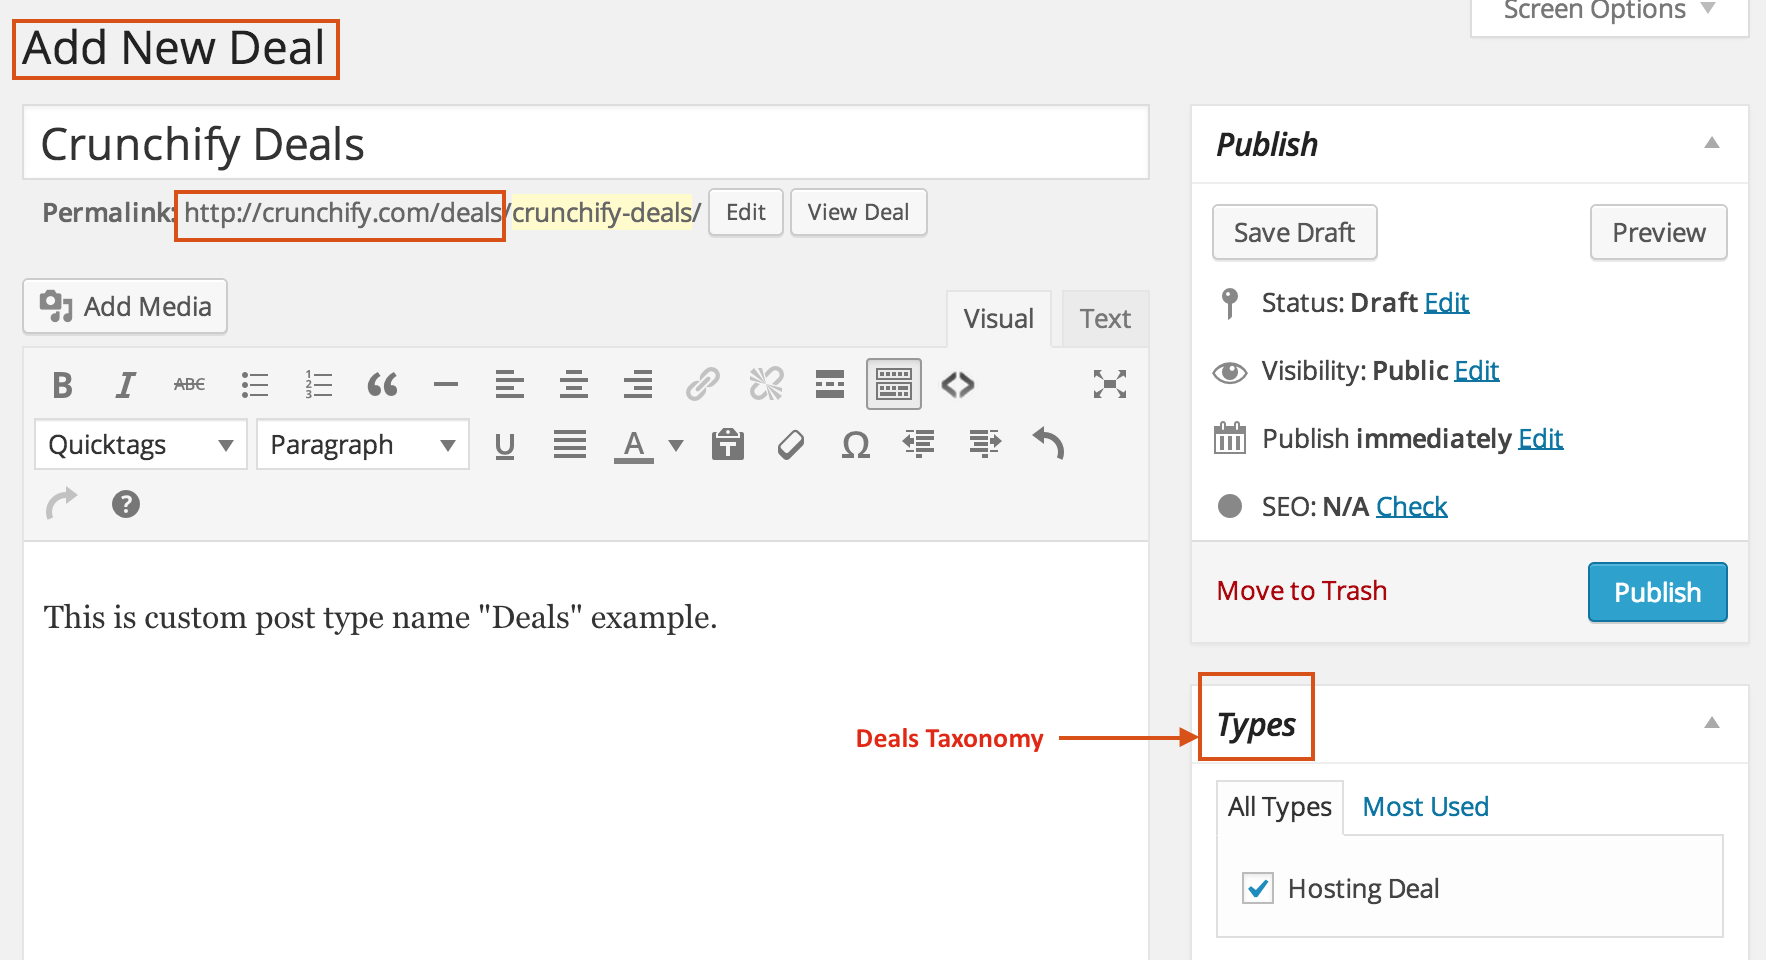The image size is (1766, 960).
Task: Click the blue Publish button
Action: tap(1657, 592)
